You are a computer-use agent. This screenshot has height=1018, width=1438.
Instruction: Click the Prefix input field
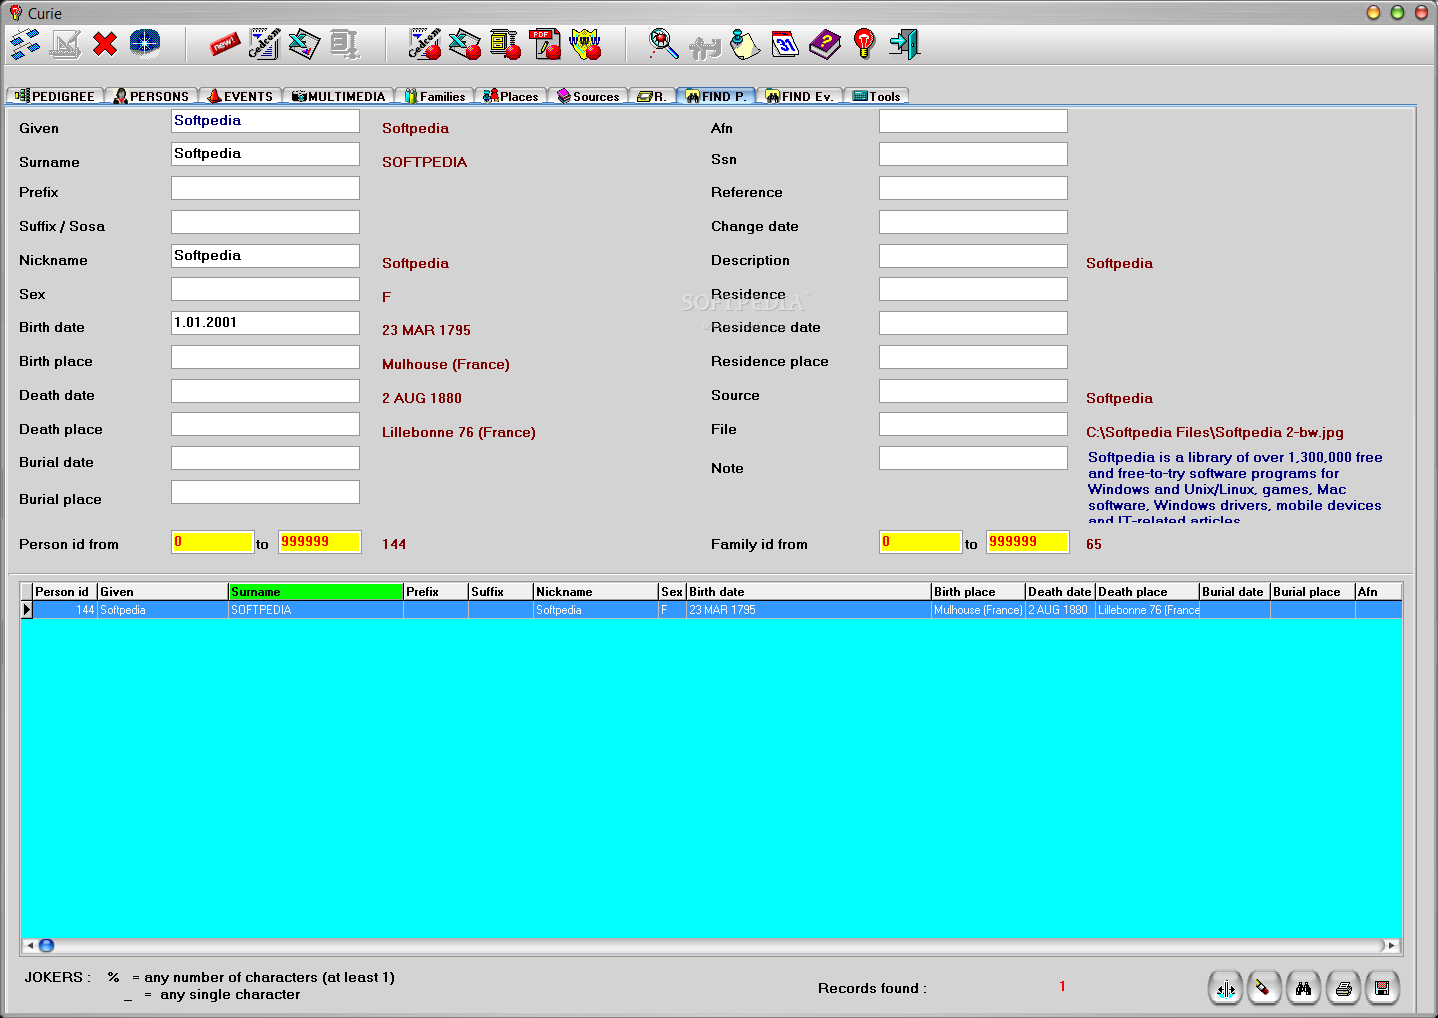pos(265,188)
